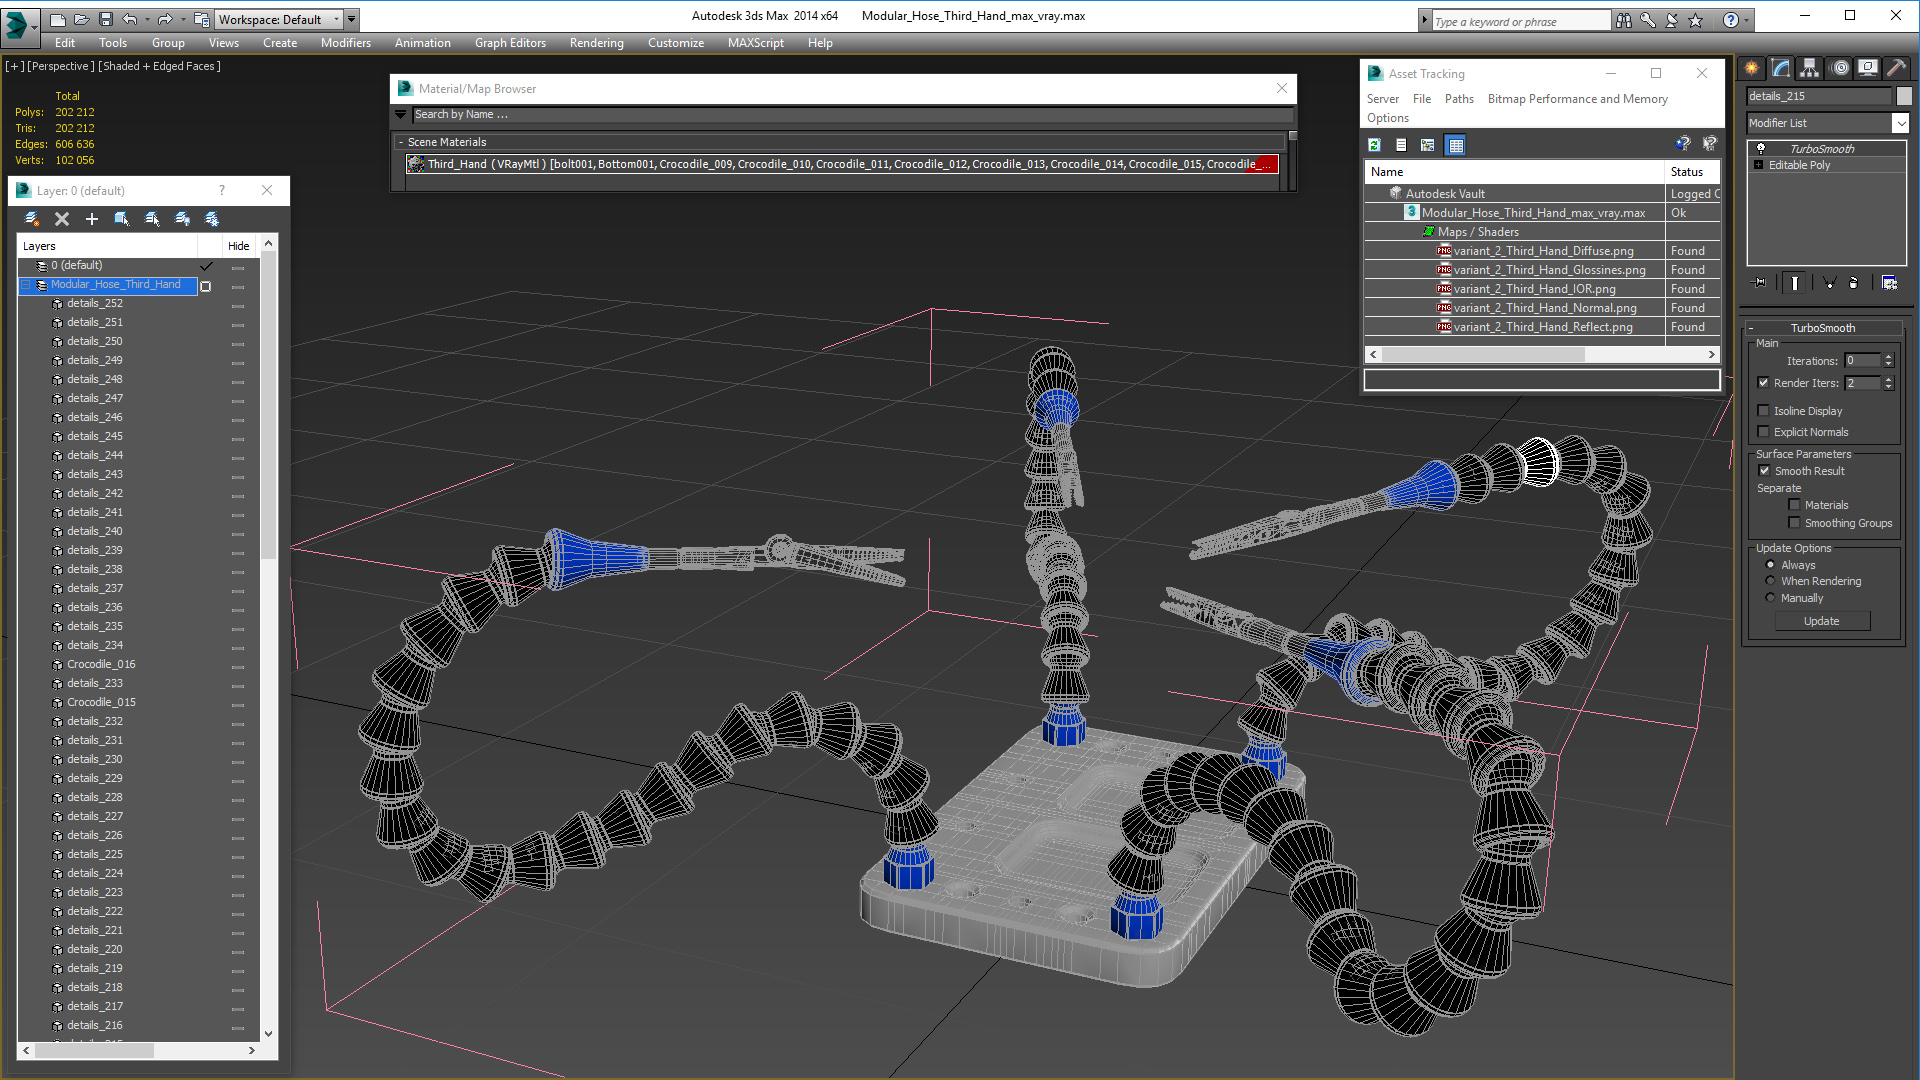Click Refresh icon in Asset Tracking toolbar

(x=1375, y=145)
